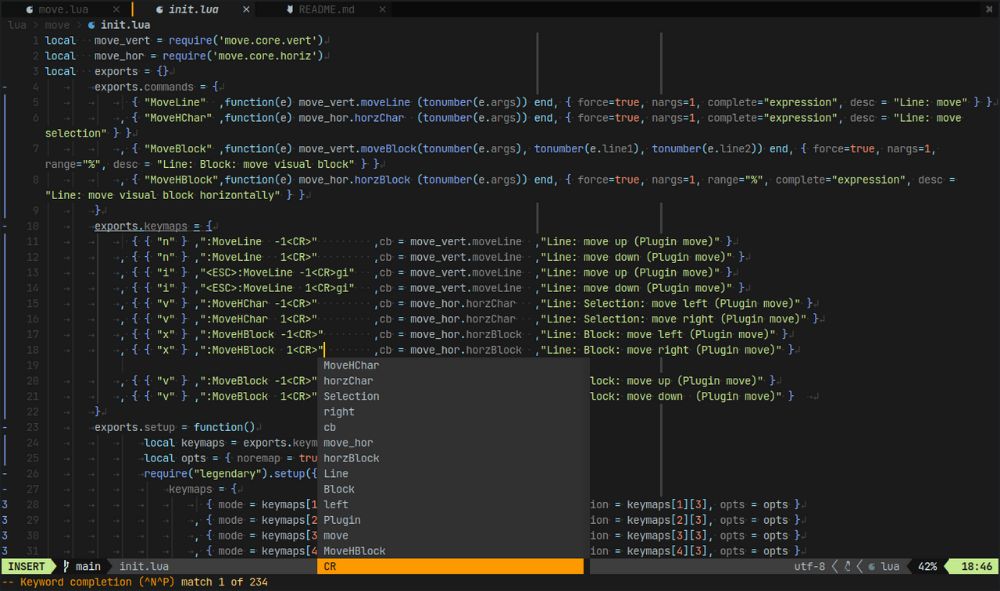Viewport: 1000px width, 591px height.
Task: Click the close icon at tabline's far right
Action: [989, 10]
